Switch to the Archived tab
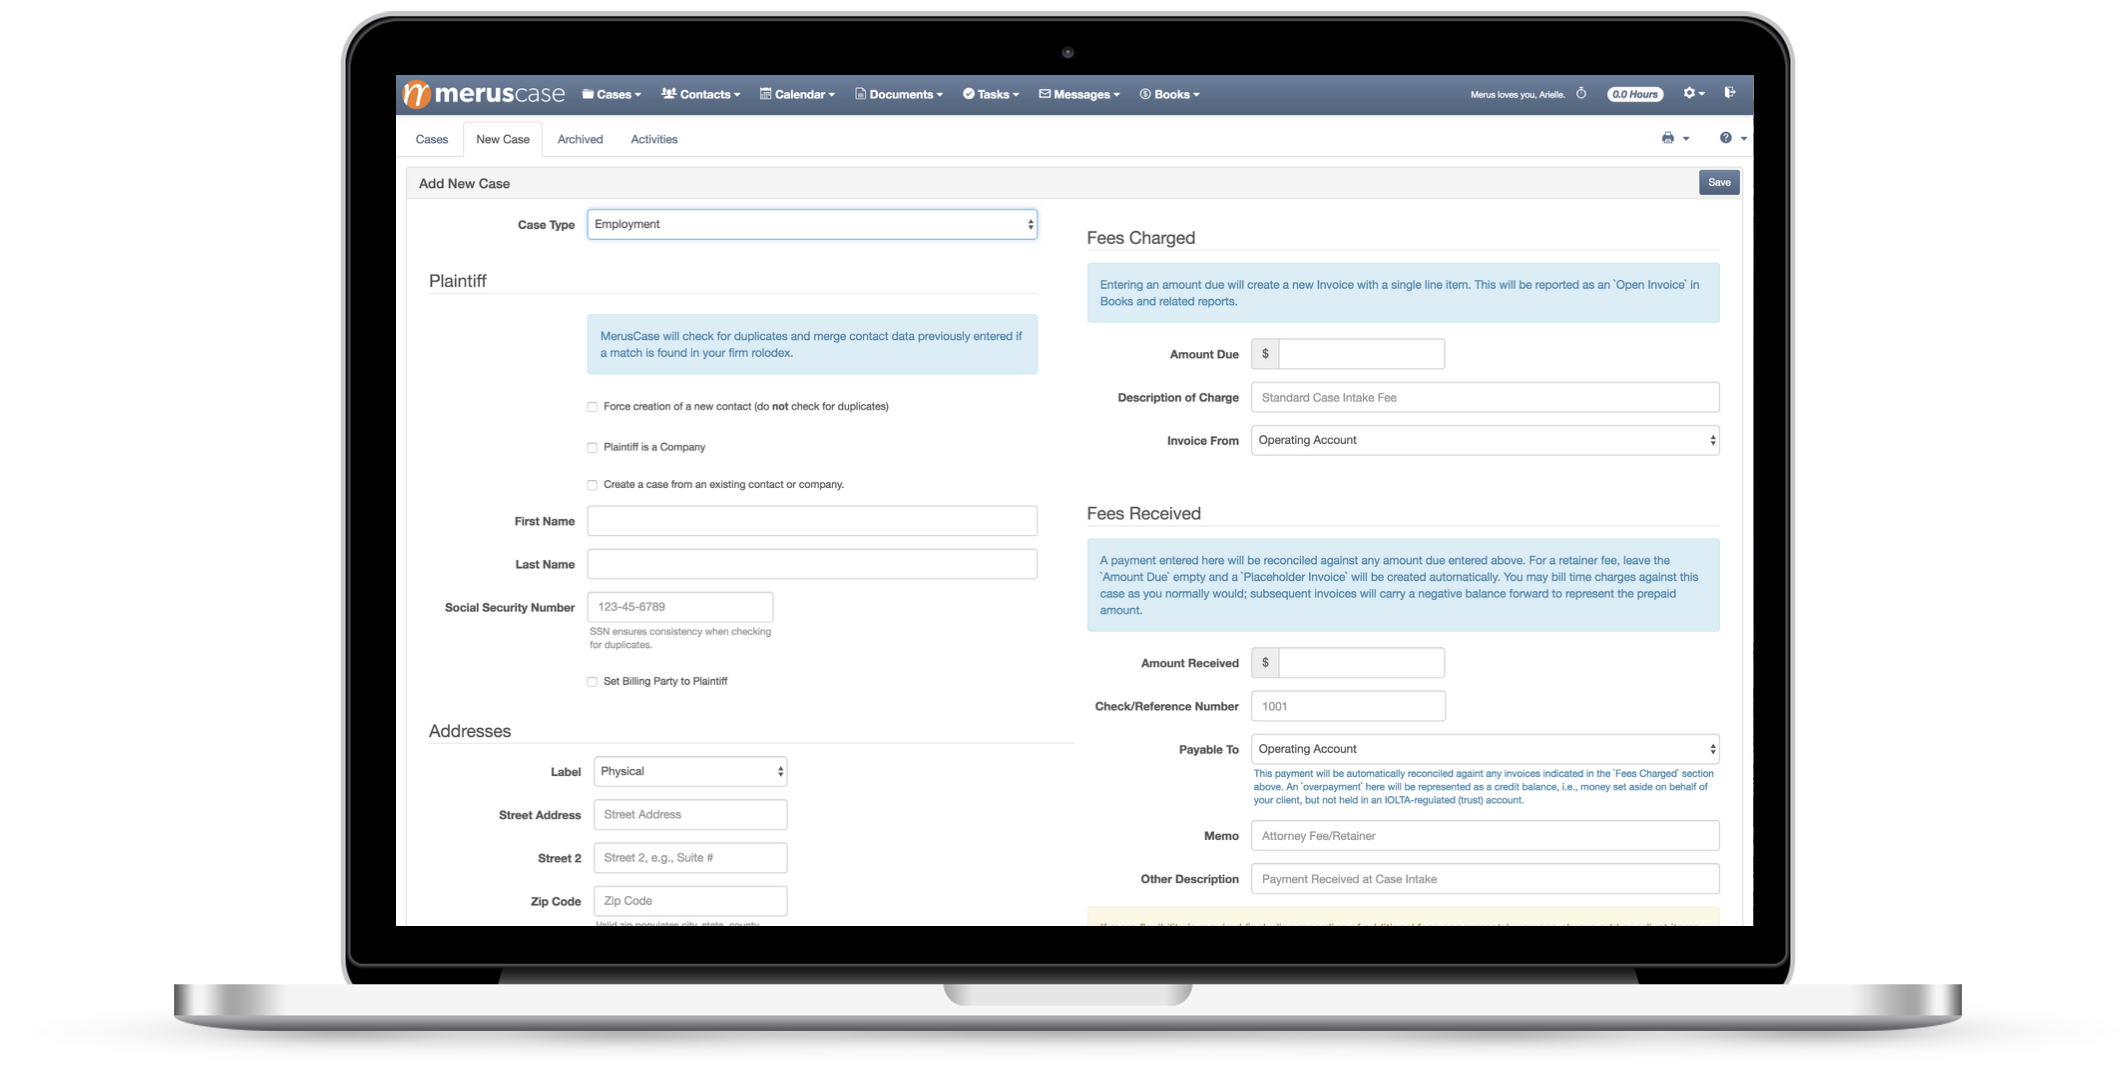 [x=580, y=139]
